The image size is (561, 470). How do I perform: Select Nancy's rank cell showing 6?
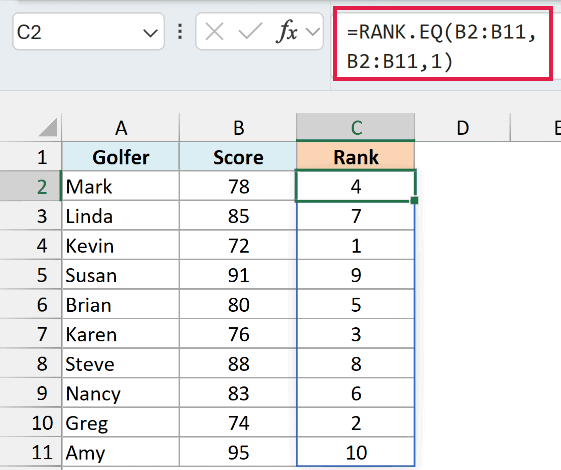click(356, 393)
